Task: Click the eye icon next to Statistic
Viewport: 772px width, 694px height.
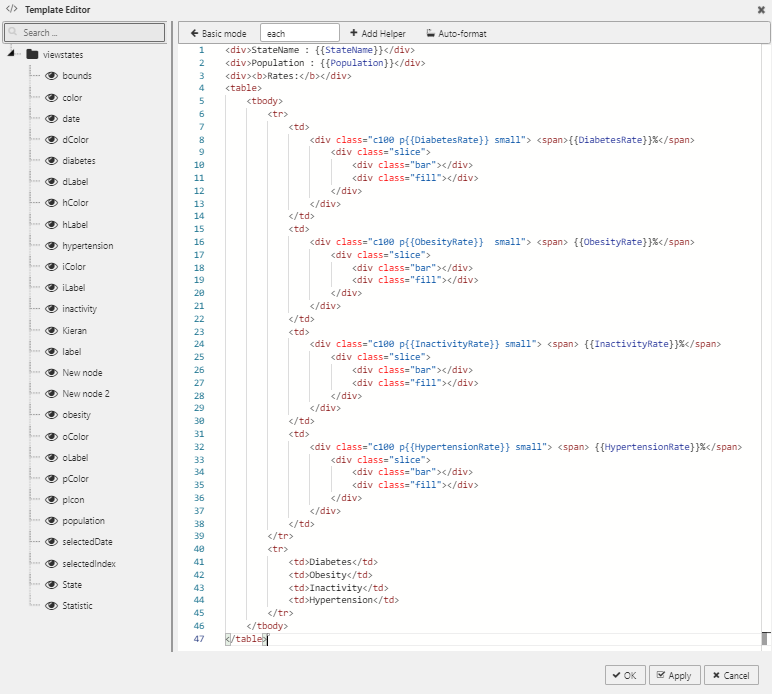Action: pyautogui.click(x=52, y=606)
